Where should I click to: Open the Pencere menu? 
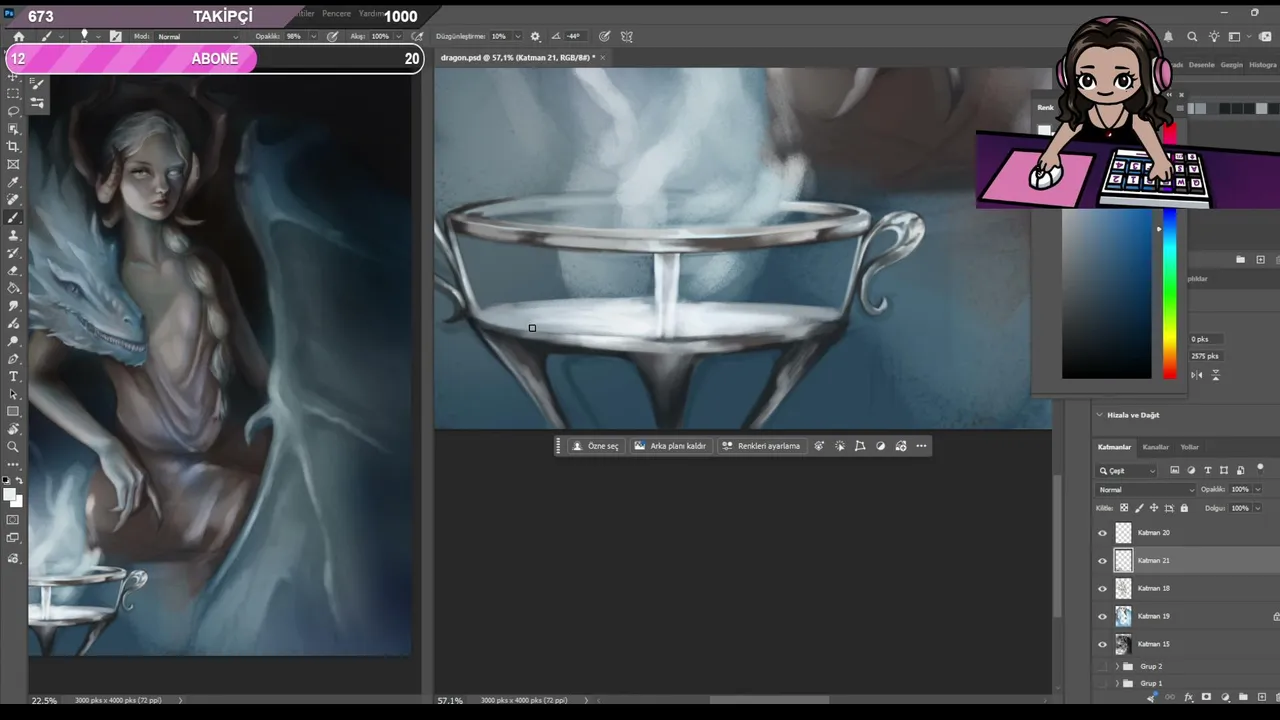point(336,14)
